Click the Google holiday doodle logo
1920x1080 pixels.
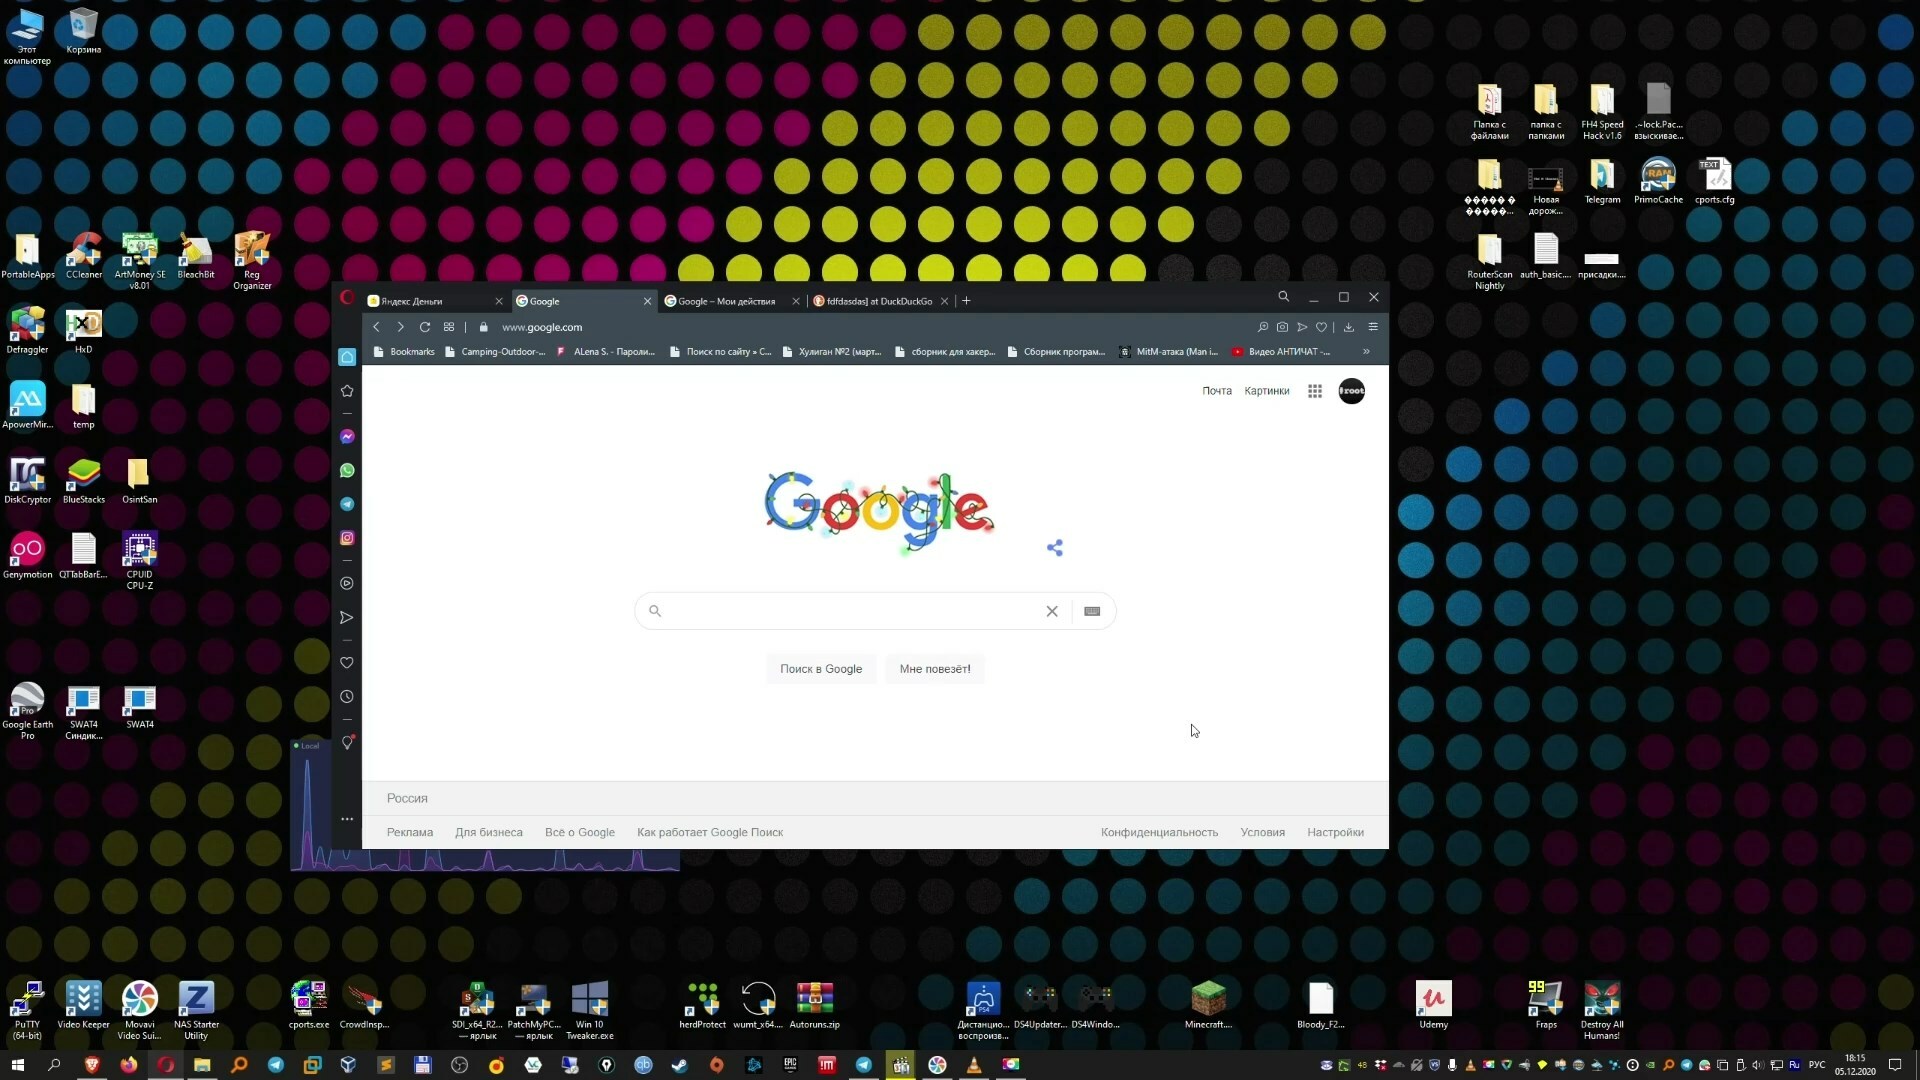(x=879, y=512)
